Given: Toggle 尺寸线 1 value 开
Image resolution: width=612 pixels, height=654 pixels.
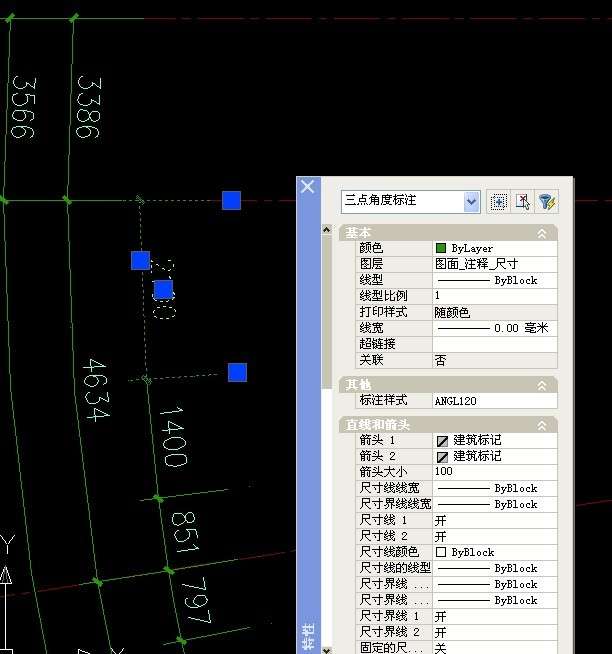Looking at the screenshot, I should point(495,520).
